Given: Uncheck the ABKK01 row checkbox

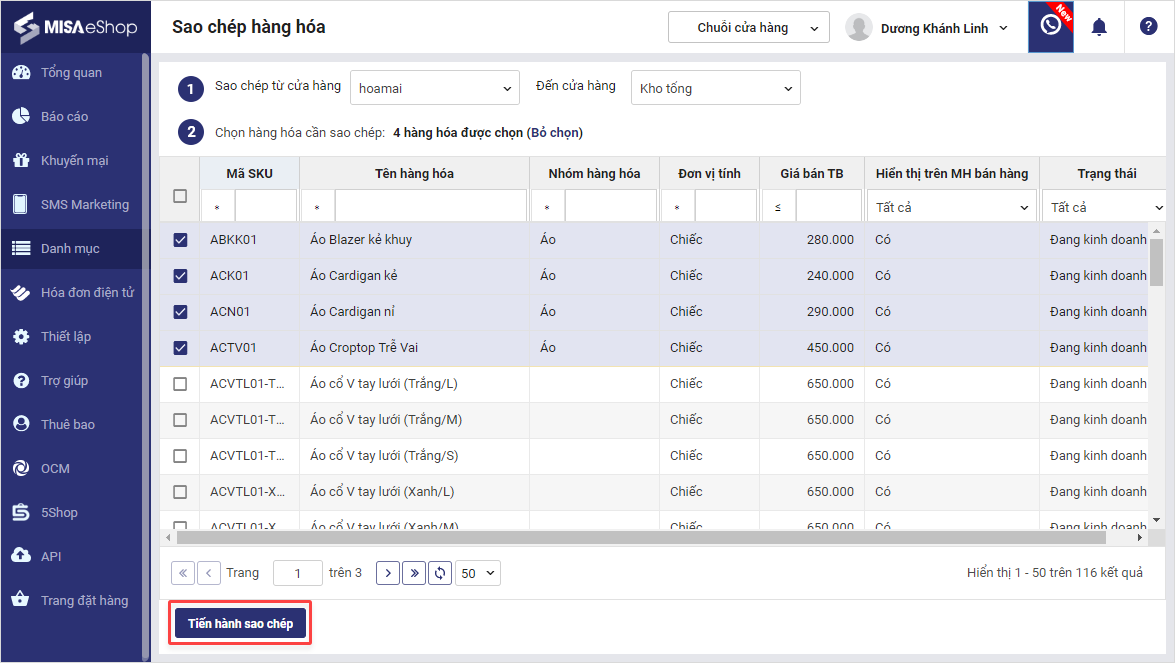Looking at the screenshot, I should point(180,240).
